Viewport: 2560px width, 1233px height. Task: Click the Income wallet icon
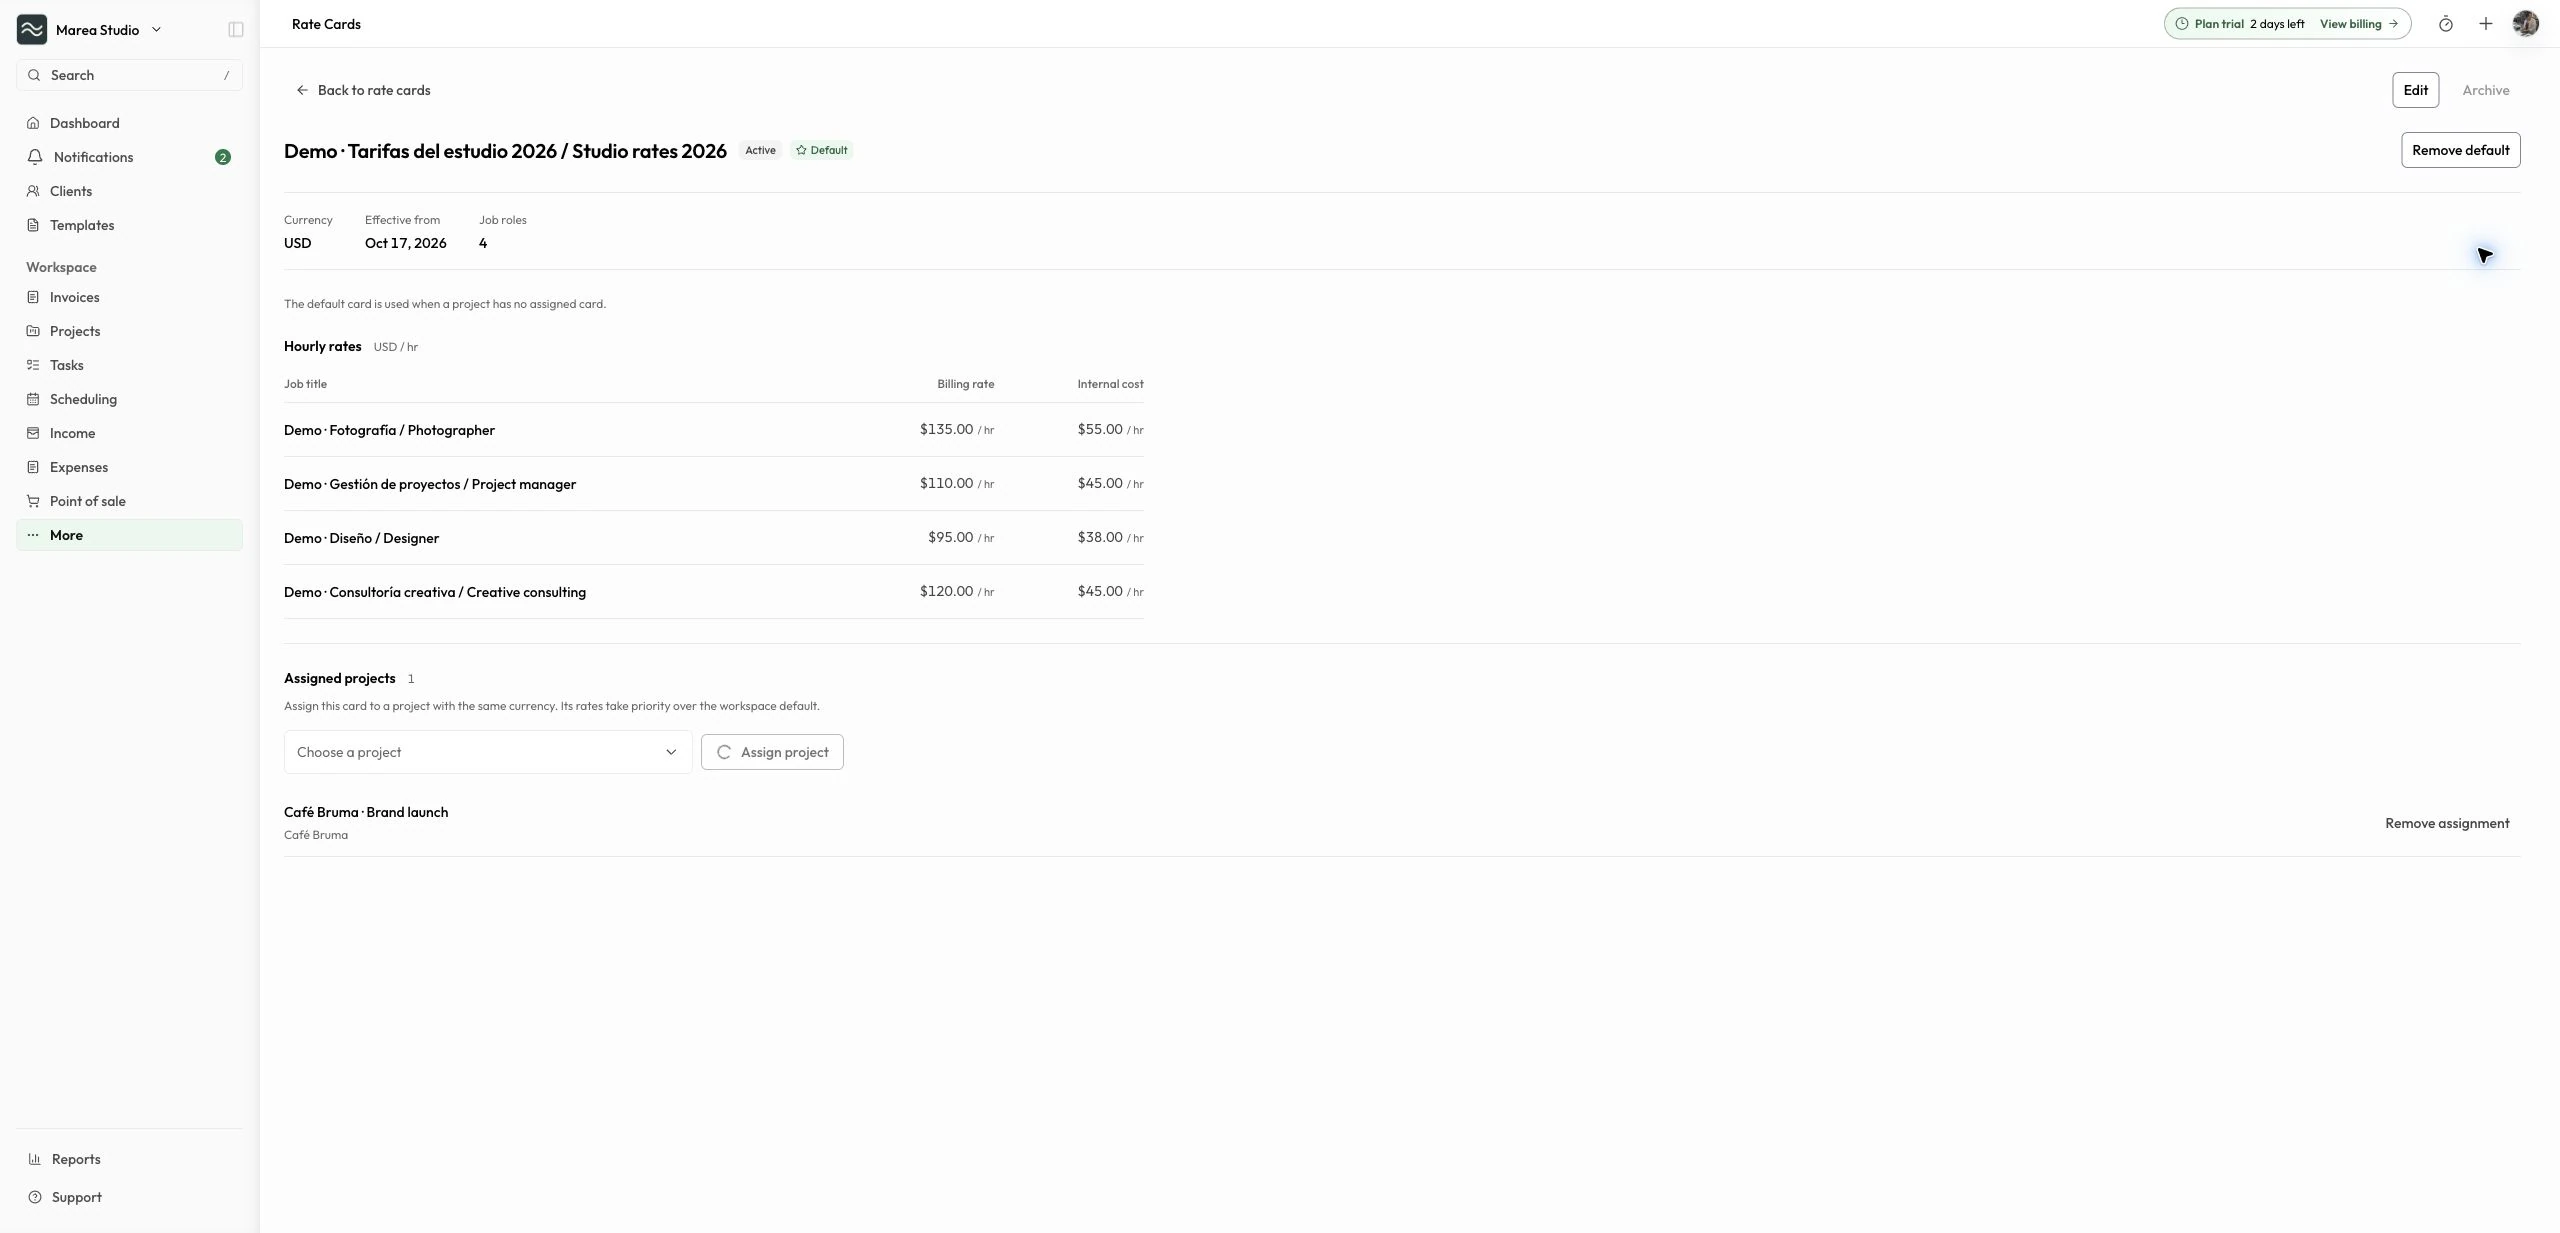(33, 433)
